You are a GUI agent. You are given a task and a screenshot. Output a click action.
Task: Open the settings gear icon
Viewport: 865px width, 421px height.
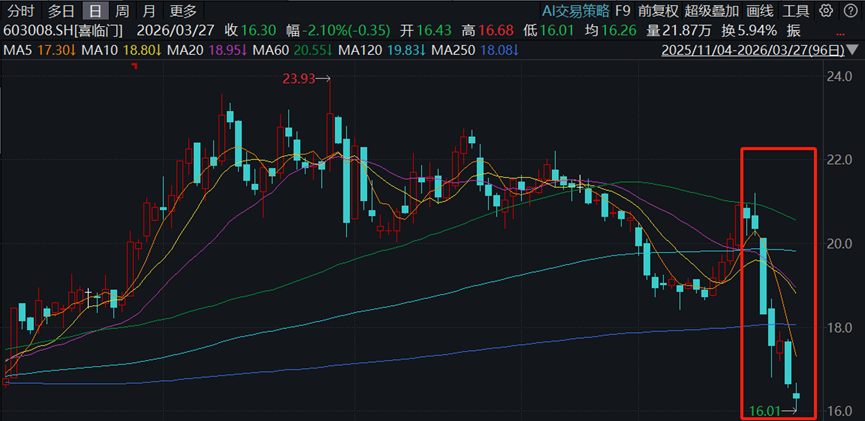(x=825, y=10)
